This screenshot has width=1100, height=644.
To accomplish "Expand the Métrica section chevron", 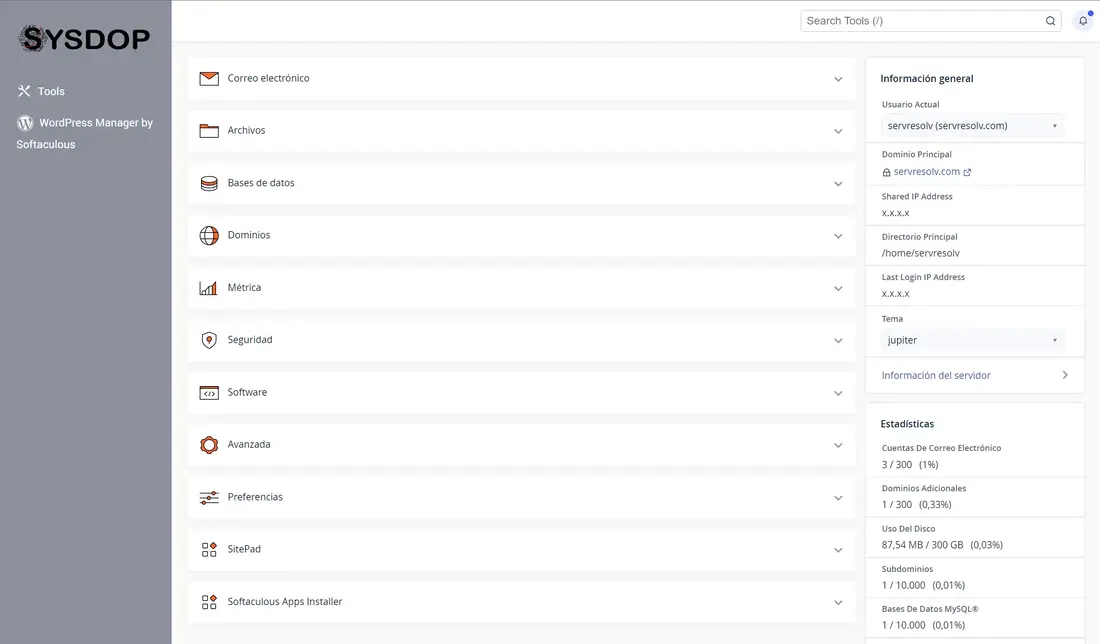I will pyautogui.click(x=838, y=288).
